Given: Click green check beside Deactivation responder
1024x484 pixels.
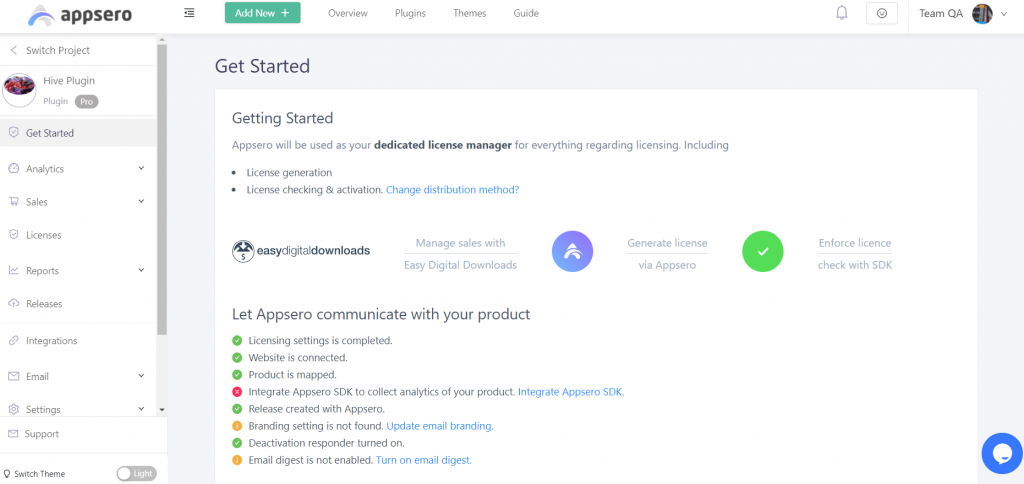Looking at the screenshot, I should tap(237, 443).
